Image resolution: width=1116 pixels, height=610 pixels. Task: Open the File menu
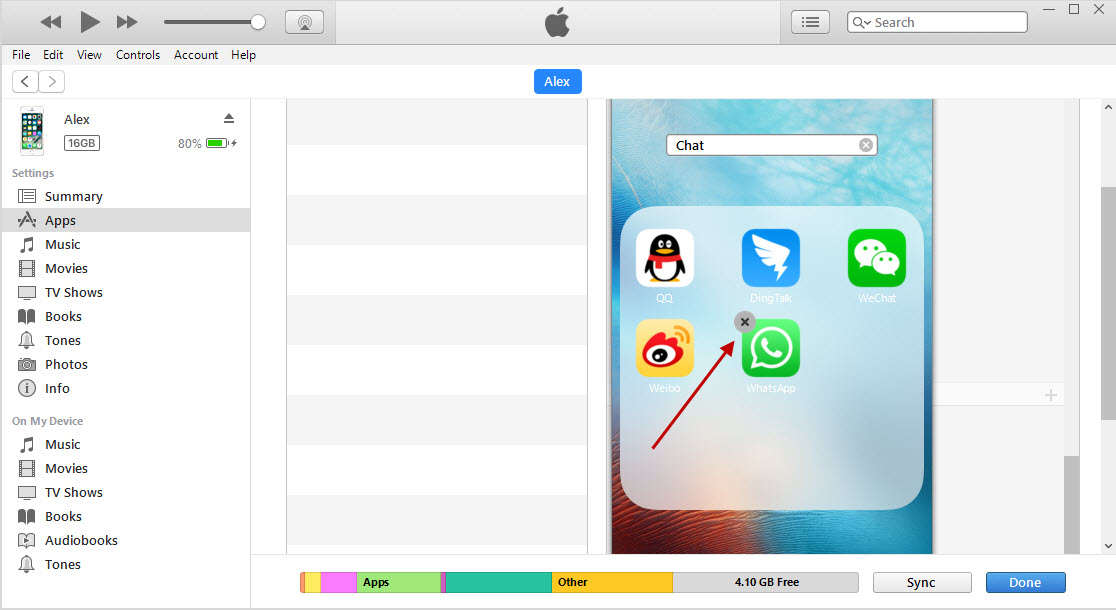click(x=21, y=55)
